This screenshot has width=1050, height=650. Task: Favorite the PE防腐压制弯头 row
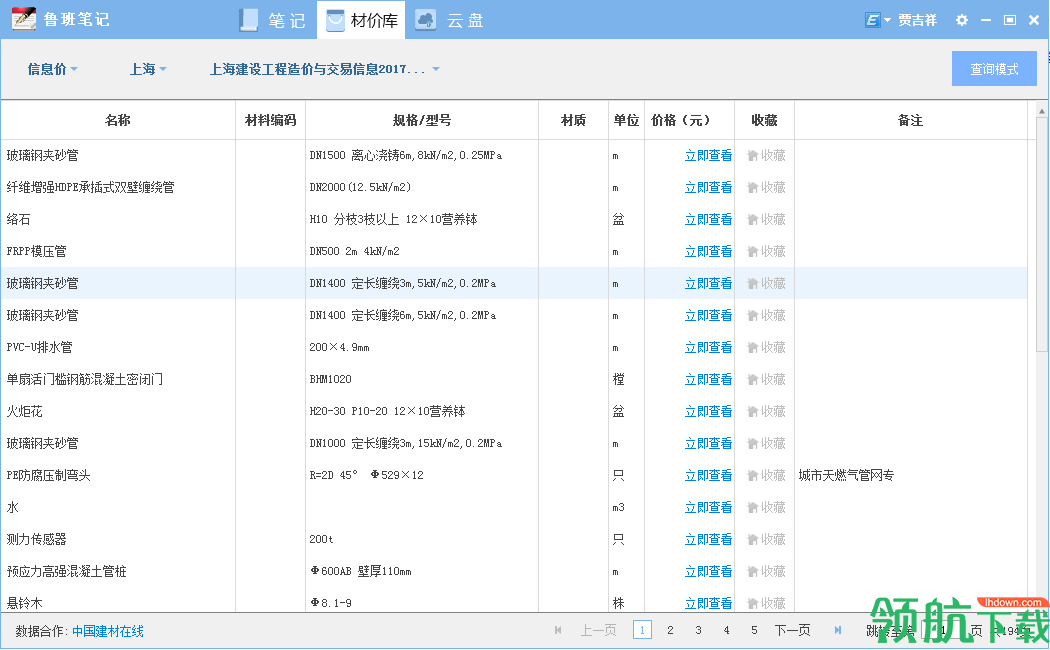click(x=766, y=476)
